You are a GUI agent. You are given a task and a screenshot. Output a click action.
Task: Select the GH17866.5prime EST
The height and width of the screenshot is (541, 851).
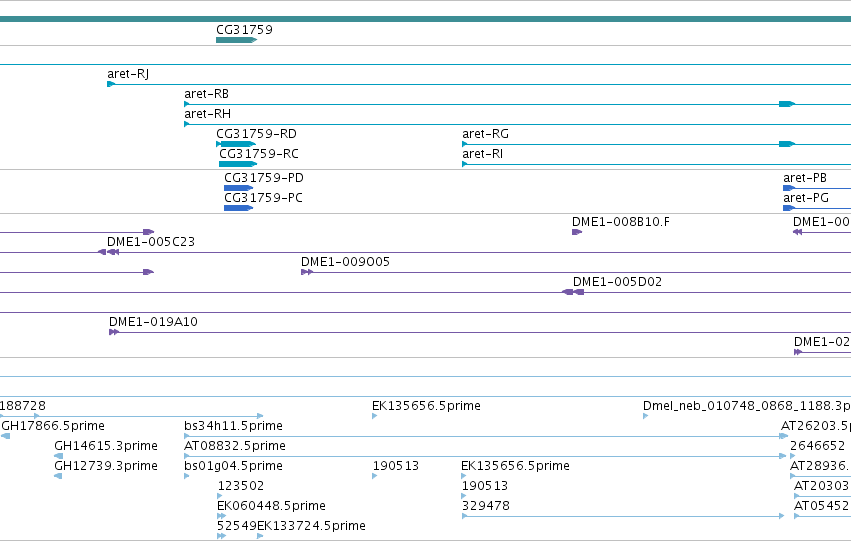(x=53, y=426)
